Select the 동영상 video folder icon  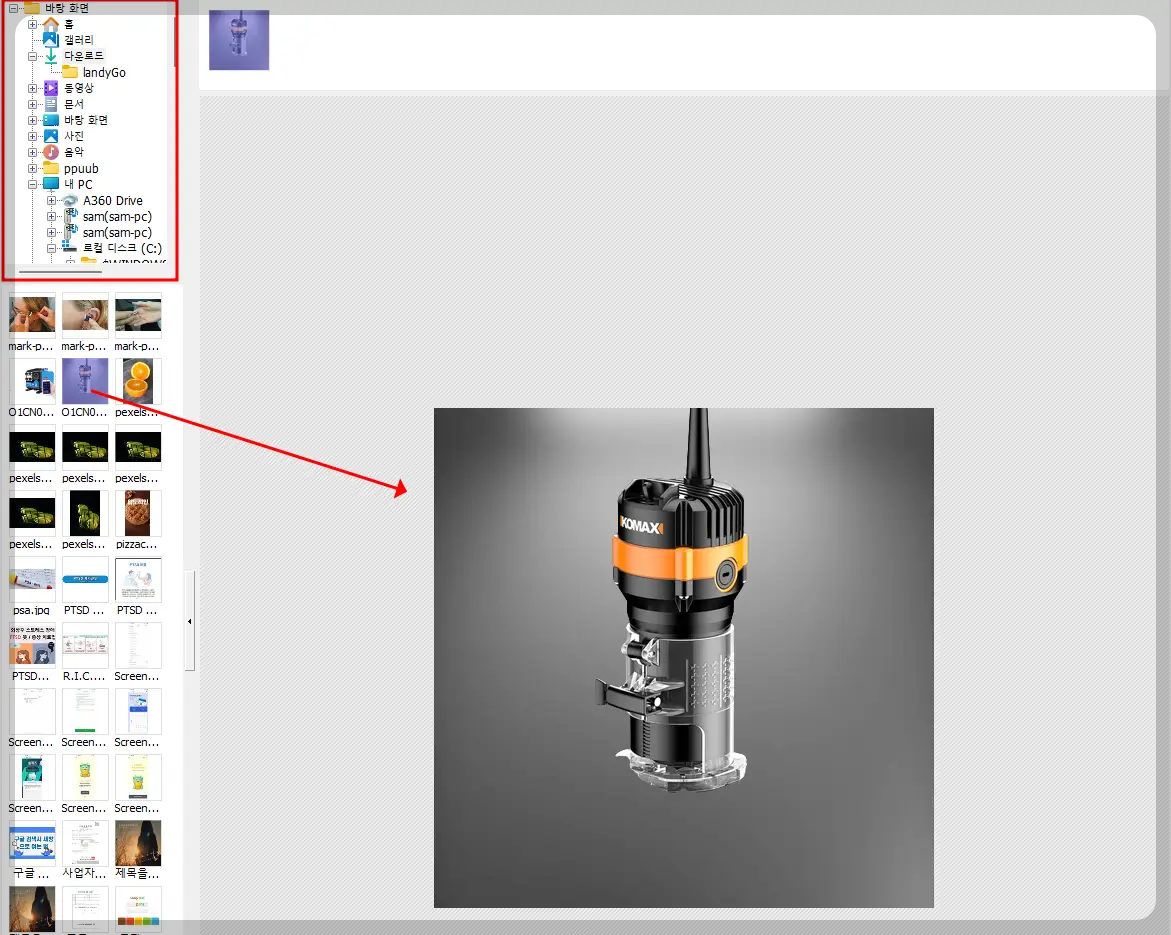pos(51,88)
